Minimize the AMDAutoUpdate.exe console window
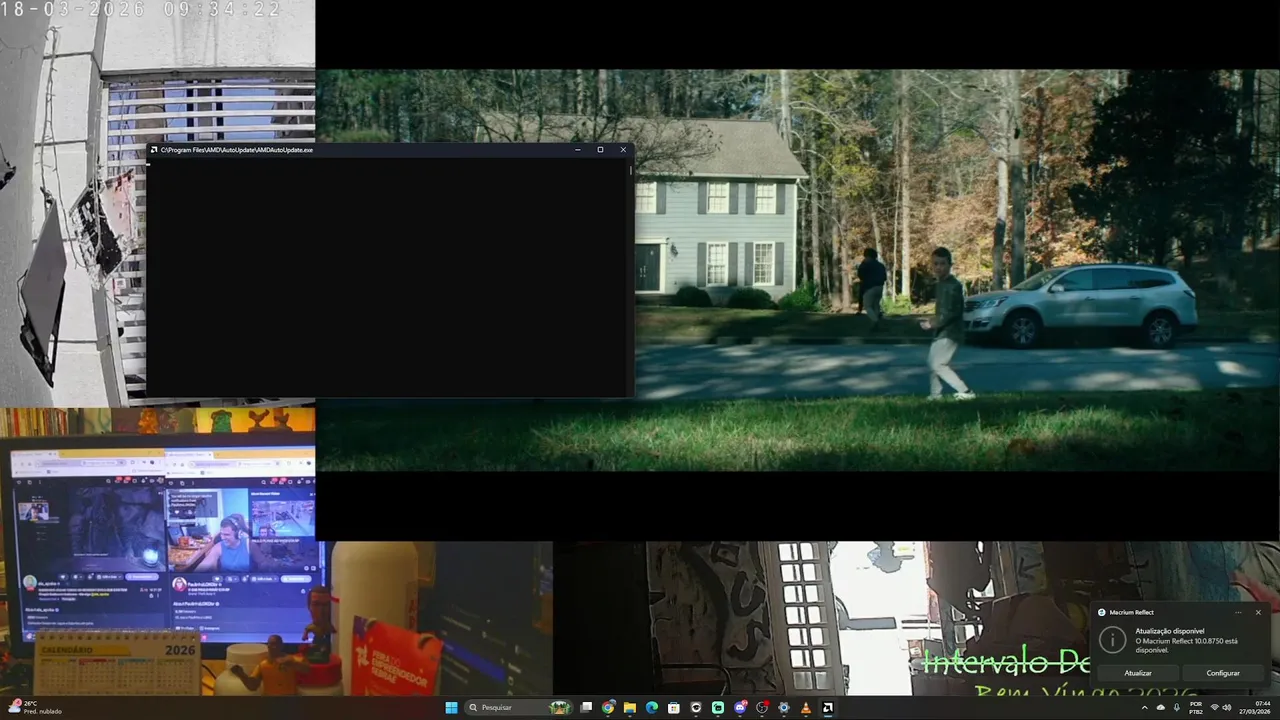Image resolution: width=1280 pixels, height=720 pixels. [578, 150]
